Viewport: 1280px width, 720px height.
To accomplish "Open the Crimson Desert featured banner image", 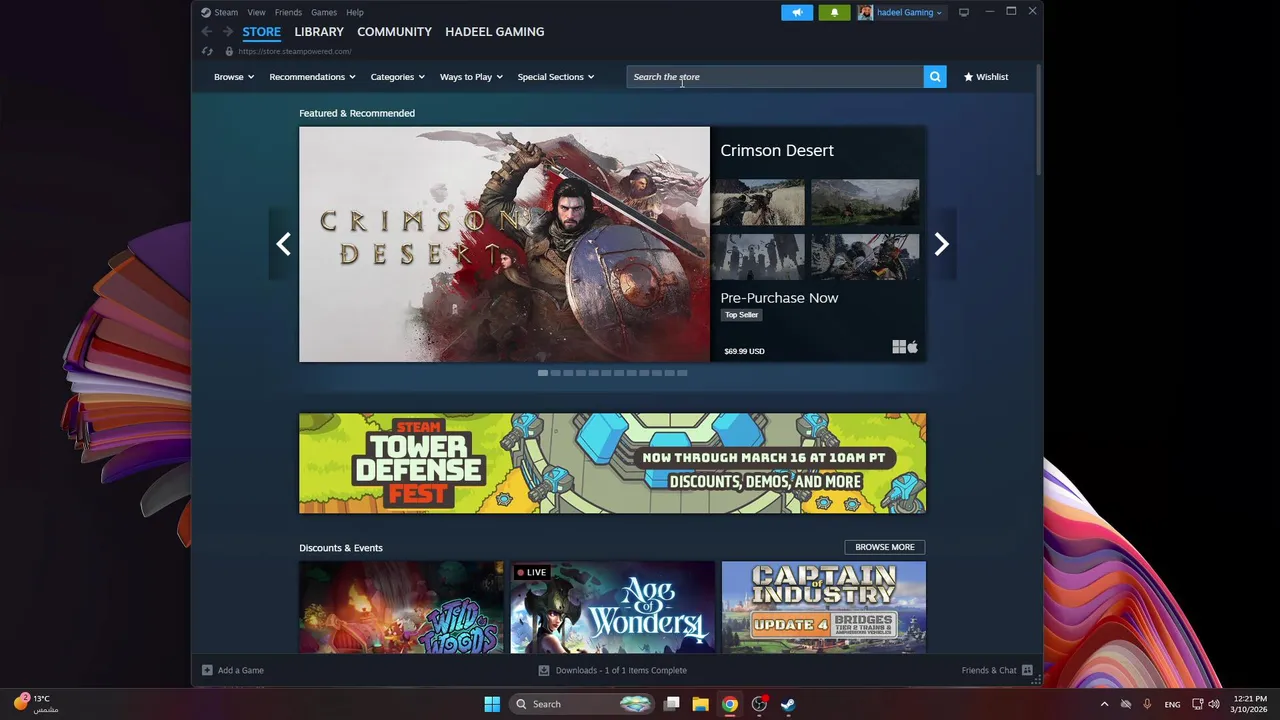I will click(x=504, y=244).
